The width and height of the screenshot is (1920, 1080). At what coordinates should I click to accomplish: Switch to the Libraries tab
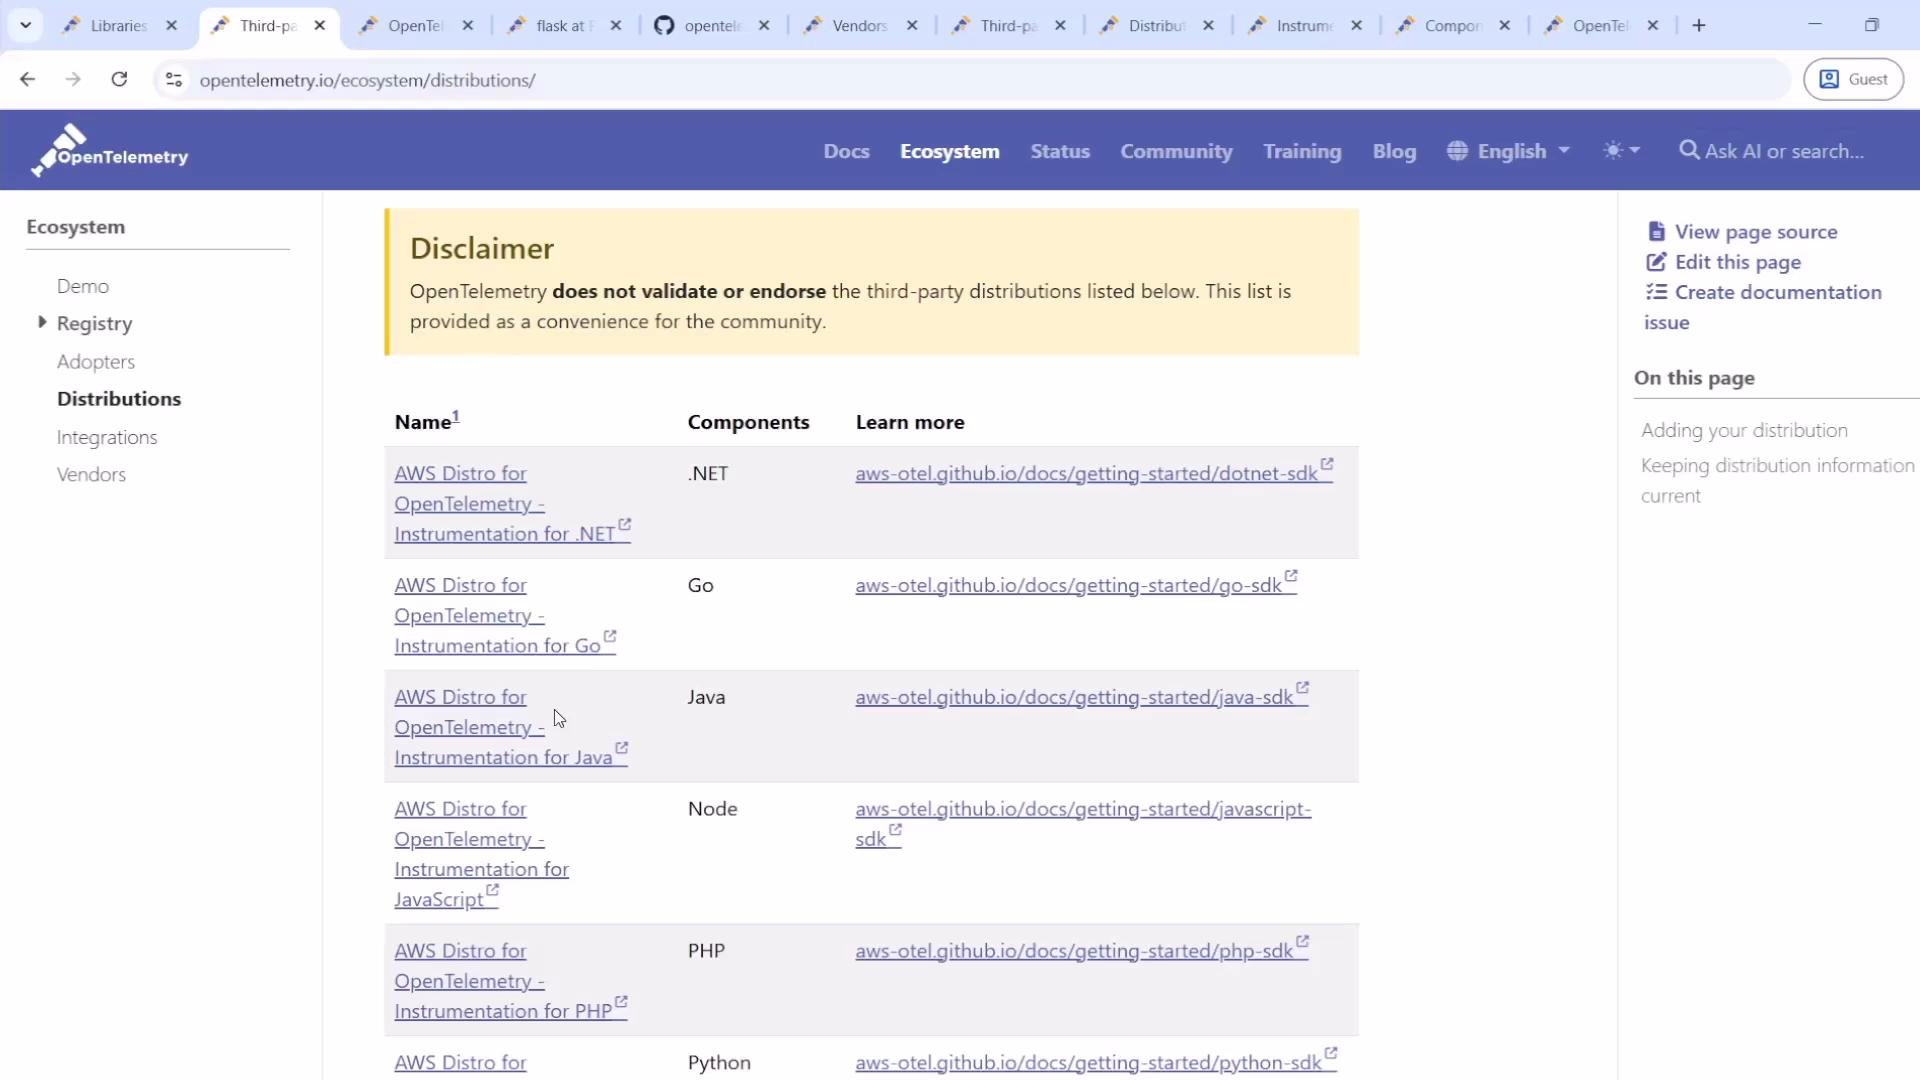coord(118,26)
